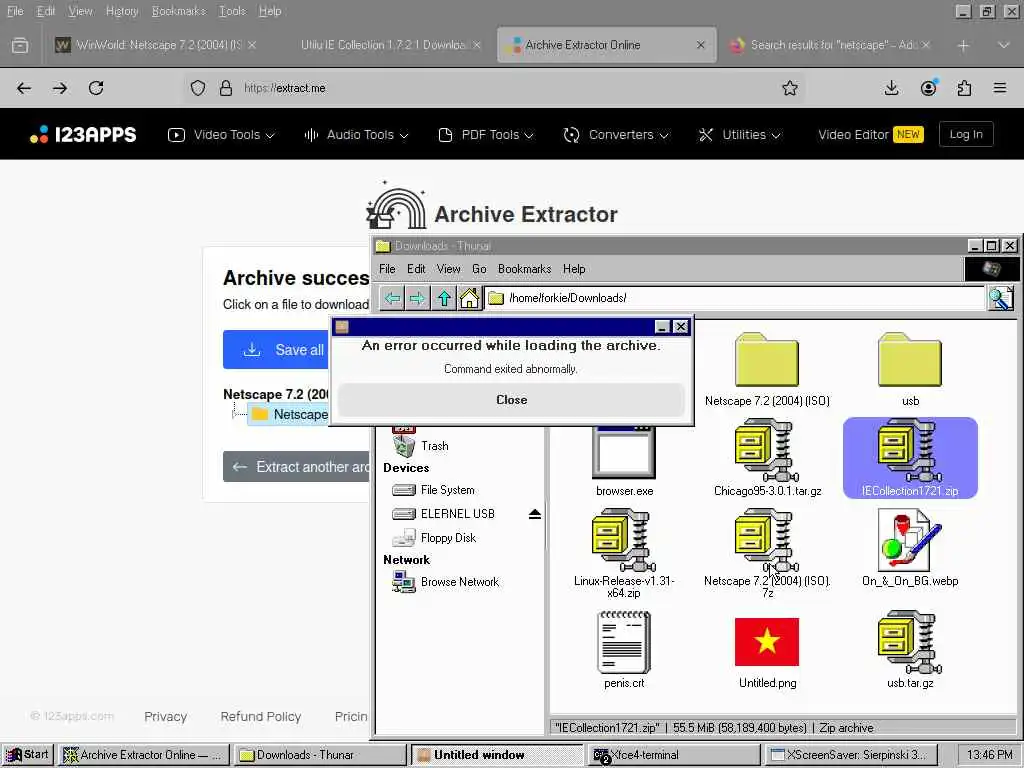Viewport: 1024px width, 768px height.
Task: Select IECollection1721.zip archive
Action: click(910, 458)
